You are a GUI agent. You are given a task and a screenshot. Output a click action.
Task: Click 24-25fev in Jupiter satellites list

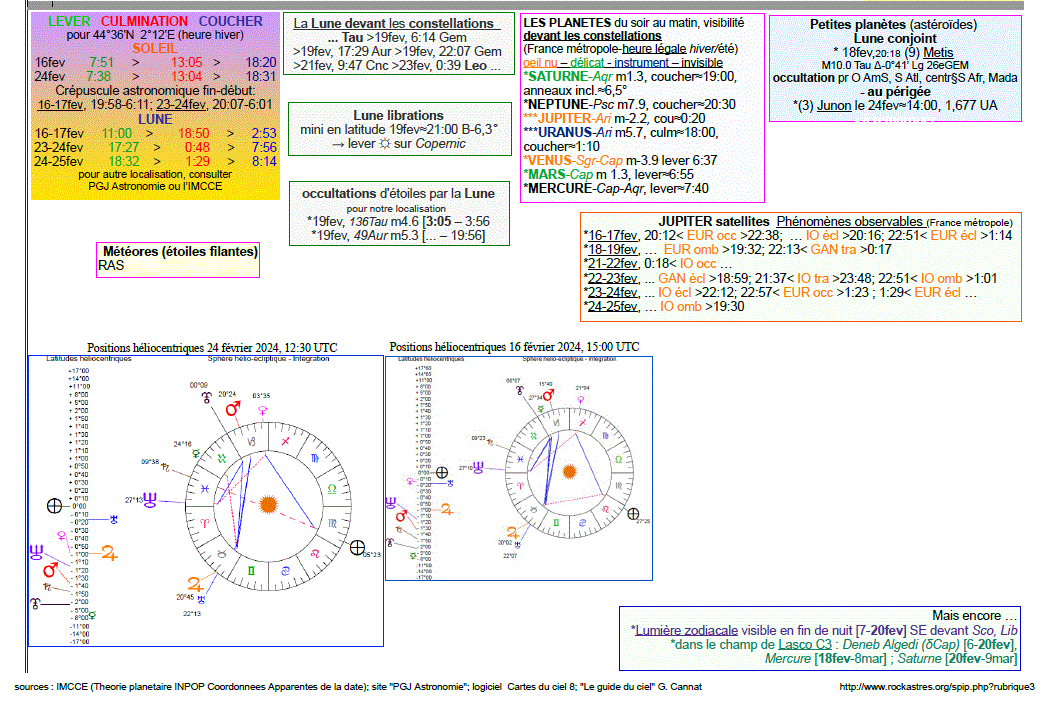point(612,306)
